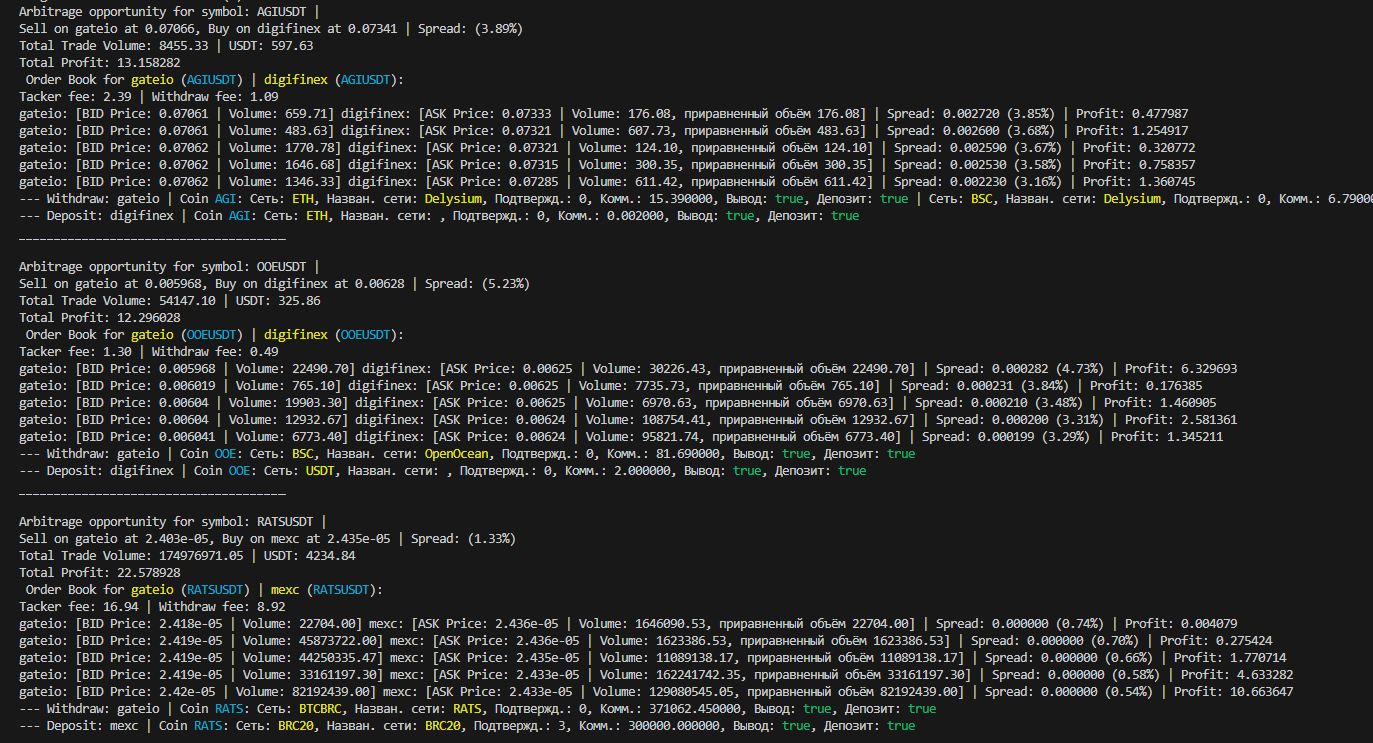1373x743 pixels.
Task: Click 'Withdraw fee: 0.49' value
Action: coord(215,352)
